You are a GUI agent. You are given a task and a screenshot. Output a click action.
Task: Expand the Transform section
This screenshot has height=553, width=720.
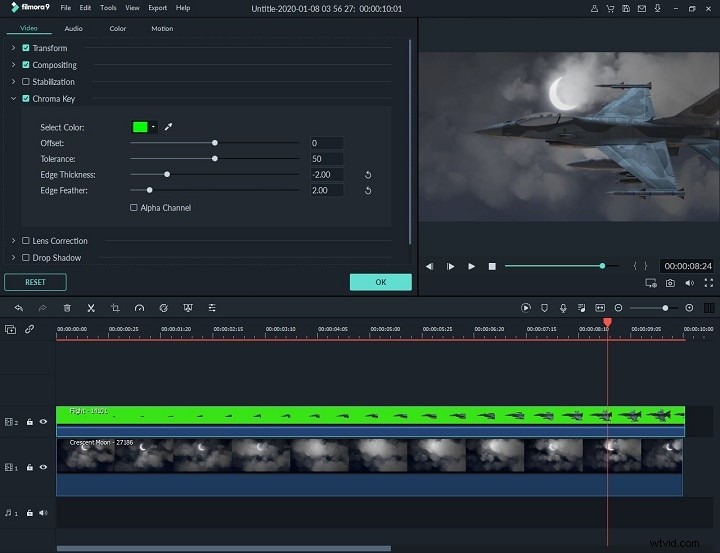click(13, 48)
